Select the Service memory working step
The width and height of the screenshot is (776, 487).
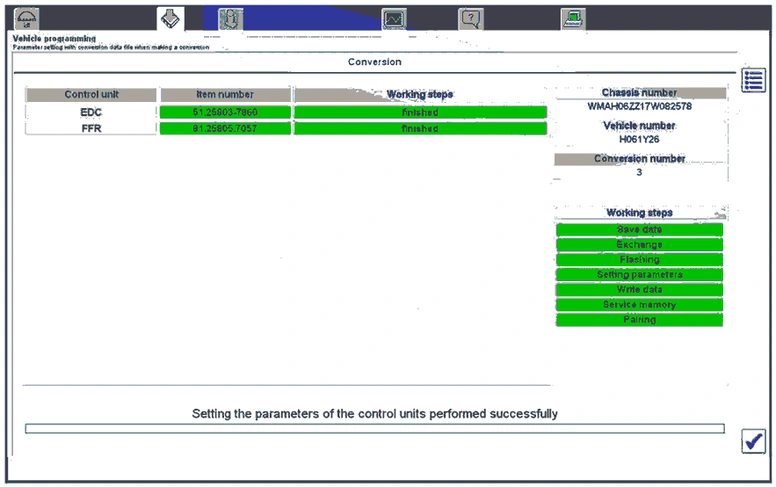coord(639,305)
